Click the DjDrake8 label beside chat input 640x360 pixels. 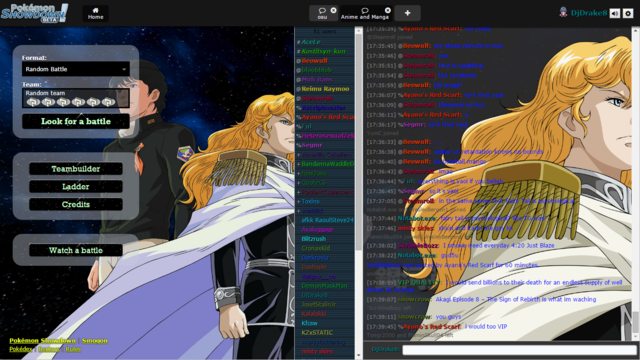click(385, 349)
